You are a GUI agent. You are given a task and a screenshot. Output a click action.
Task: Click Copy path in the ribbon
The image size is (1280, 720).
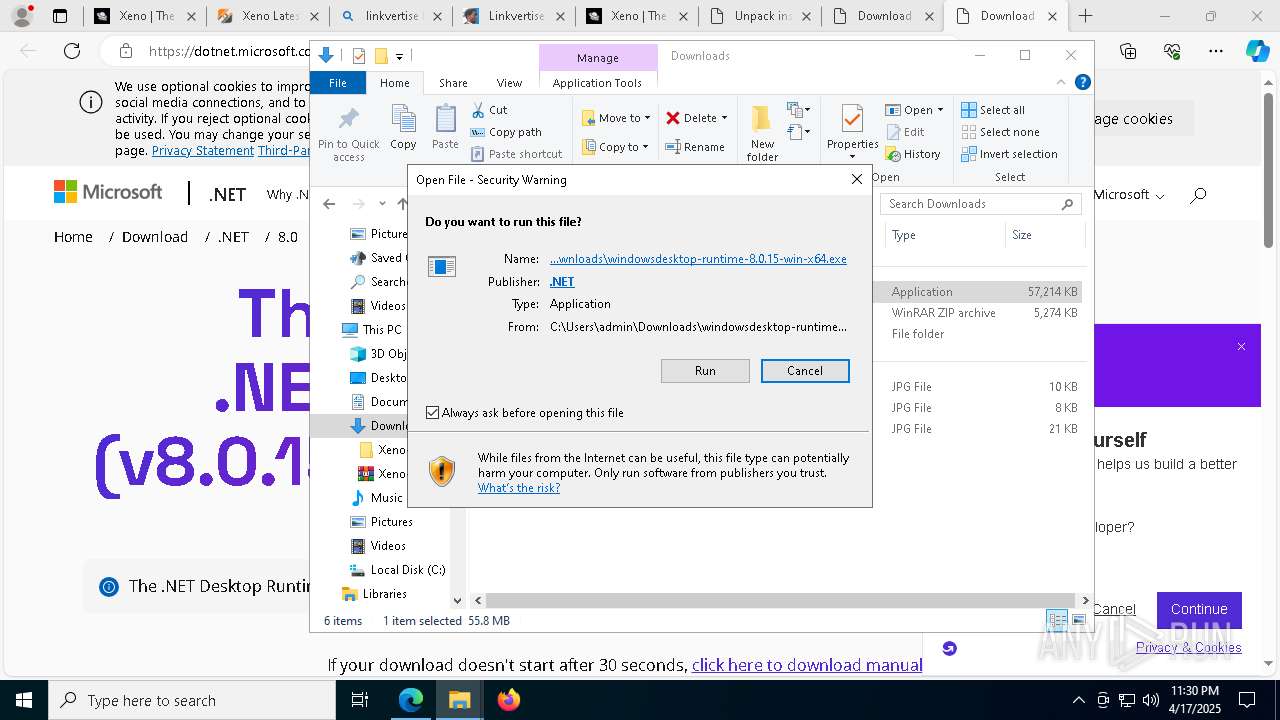click(x=505, y=132)
